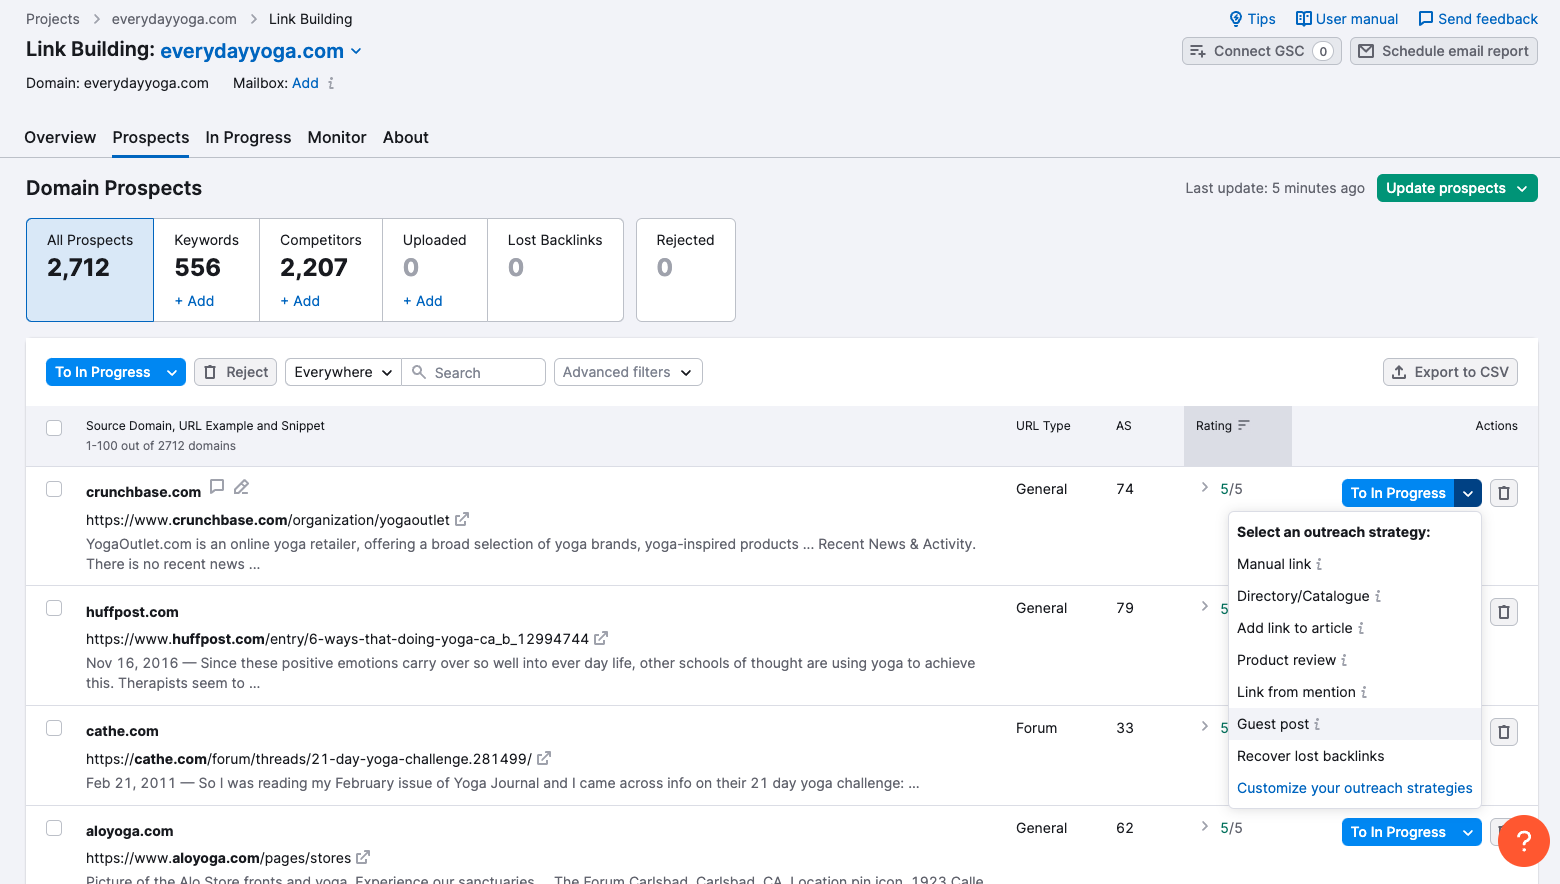Click crunchbase.com To In Progress button
Screen dimensions: 1560x884
coord(1397,493)
